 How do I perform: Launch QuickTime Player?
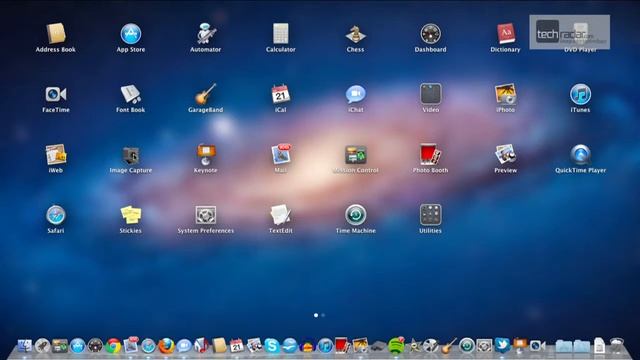coord(580,155)
